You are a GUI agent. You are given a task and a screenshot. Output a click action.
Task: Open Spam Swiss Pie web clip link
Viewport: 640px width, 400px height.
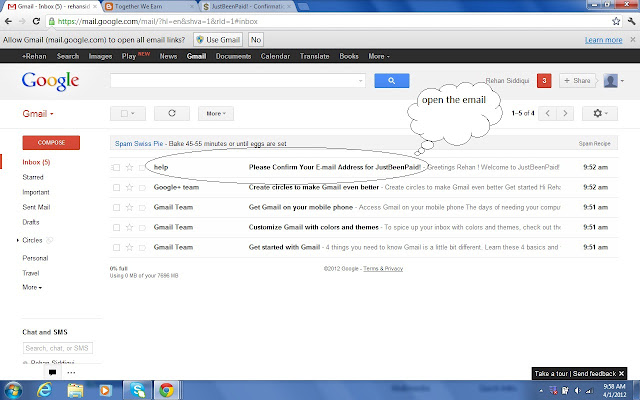pos(139,144)
